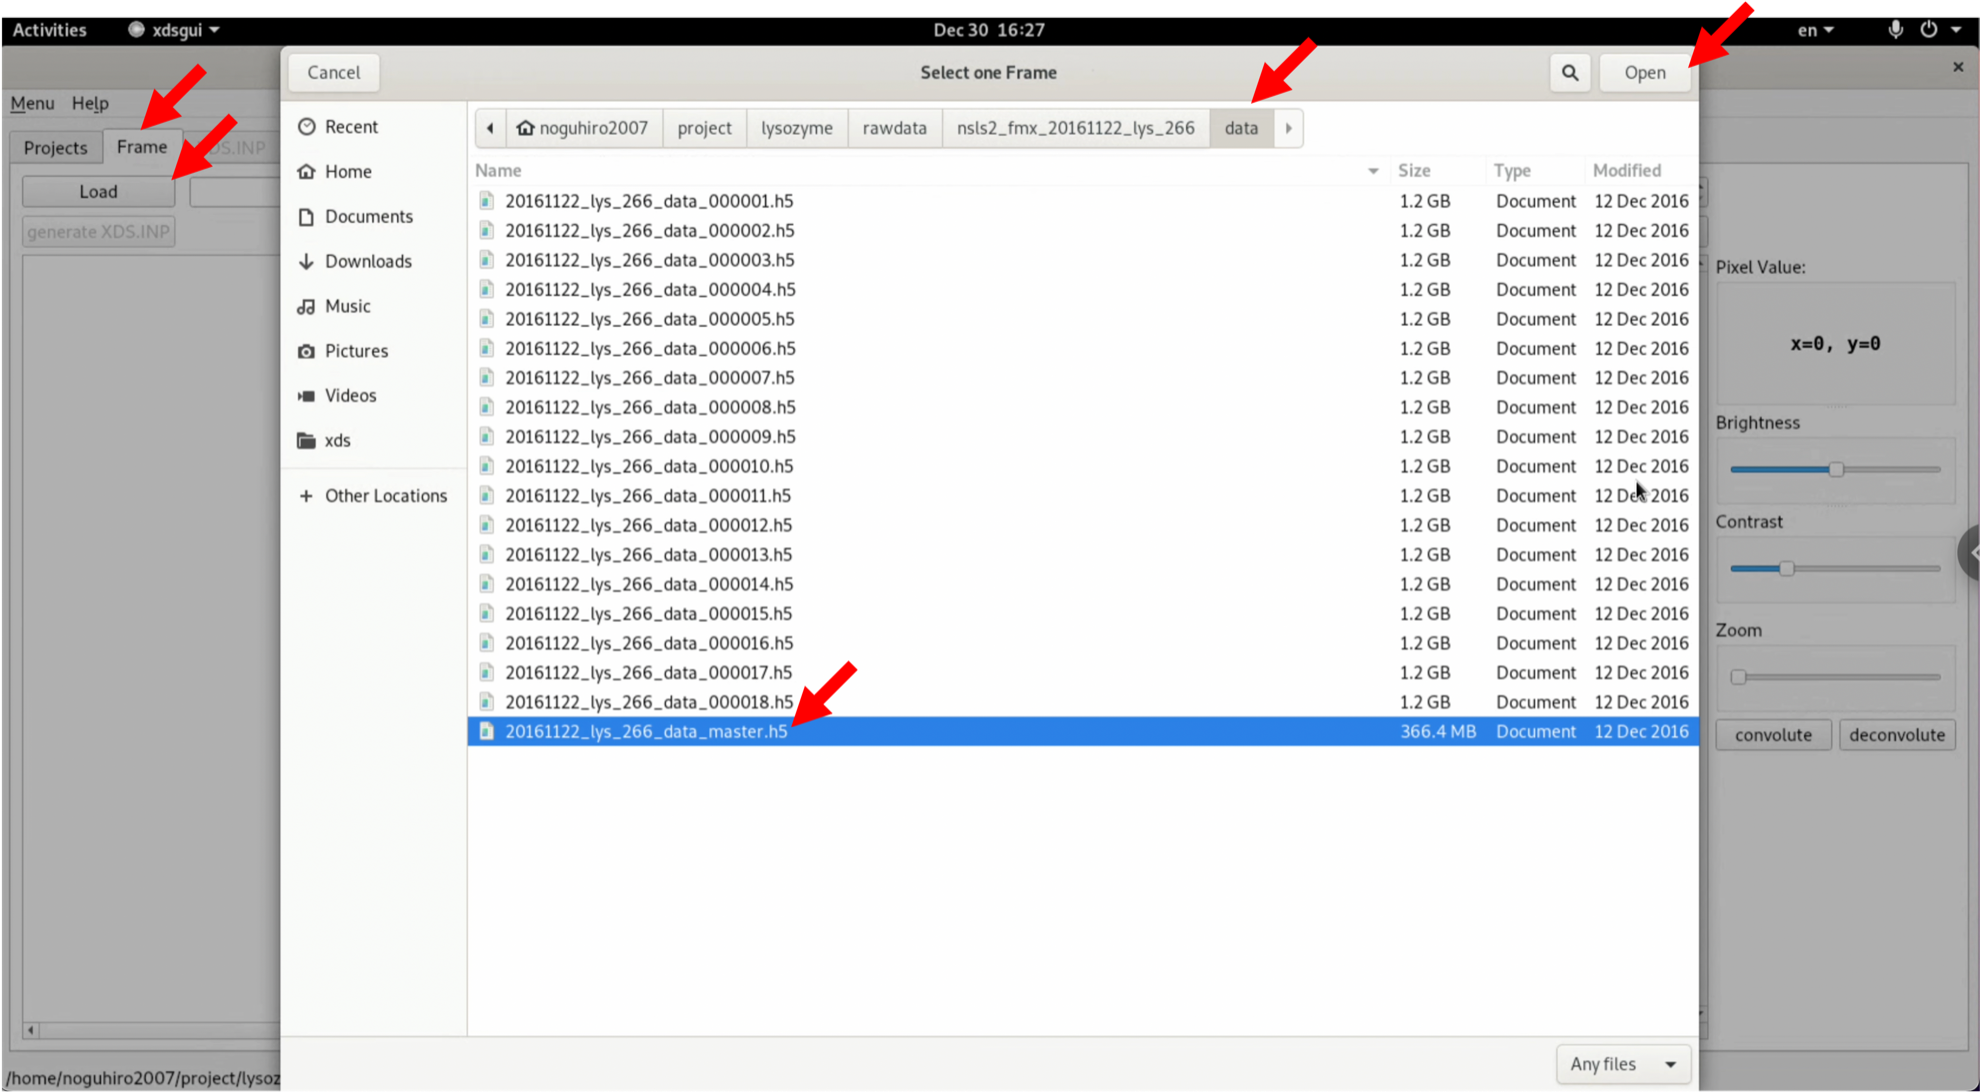Open the power system menu icon
This screenshot has width=1980, height=1092.
tap(1929, 29)
